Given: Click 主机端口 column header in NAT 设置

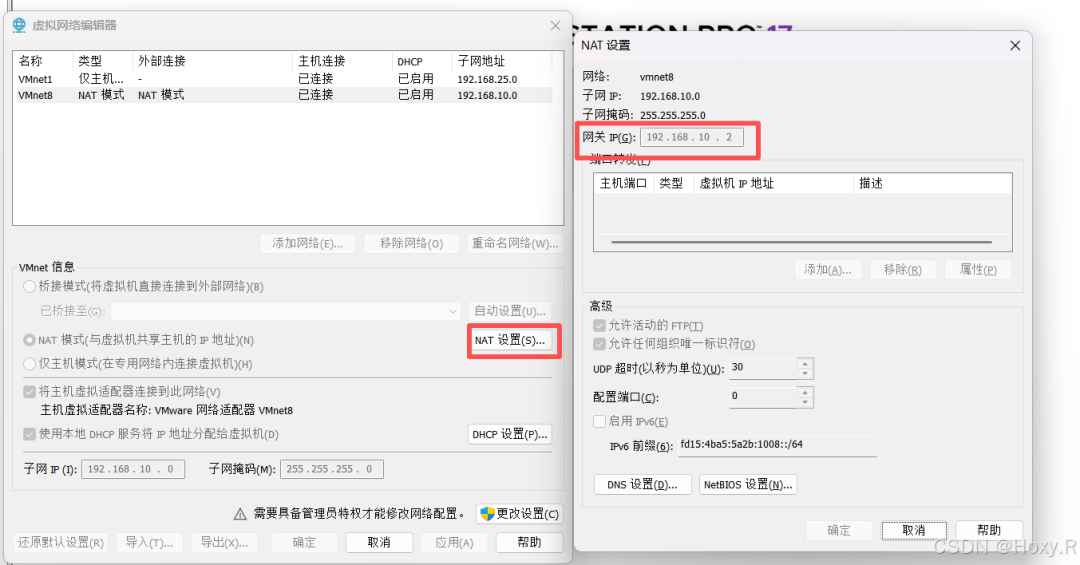Looking at the screenshot, I should click(623, 183).
